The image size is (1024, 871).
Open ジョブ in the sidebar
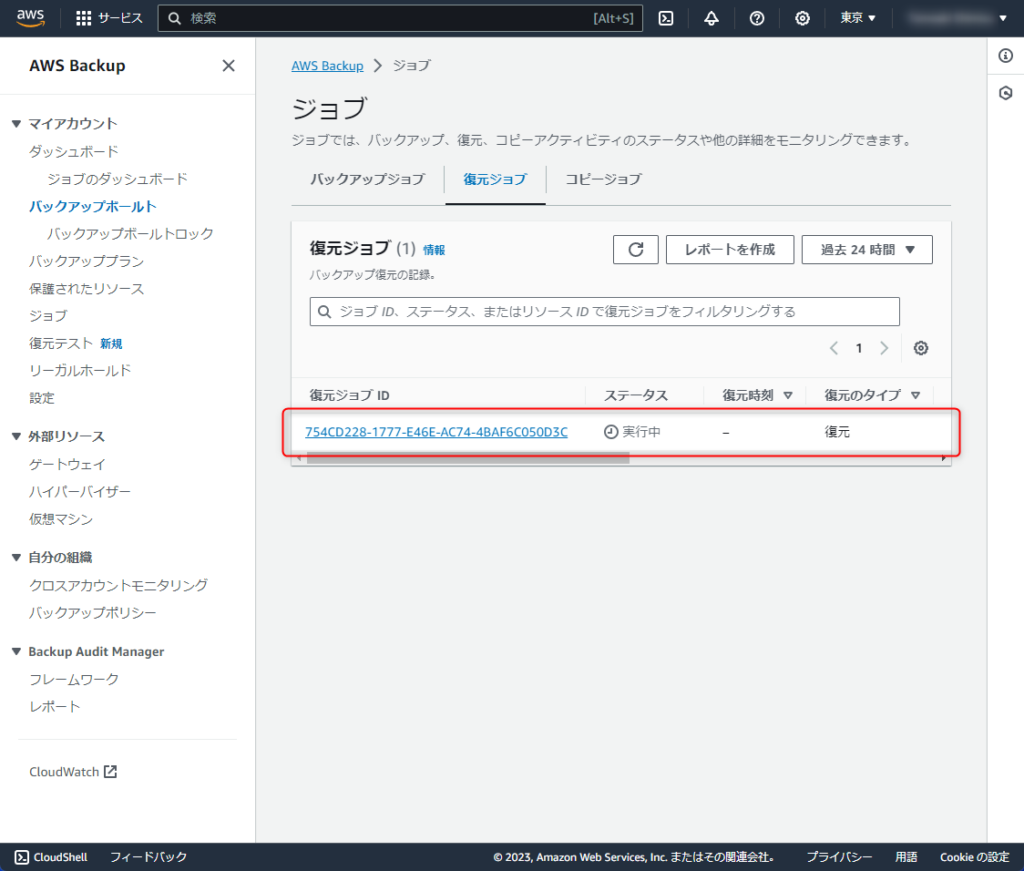pyautogui.click(x=48, y=316)
